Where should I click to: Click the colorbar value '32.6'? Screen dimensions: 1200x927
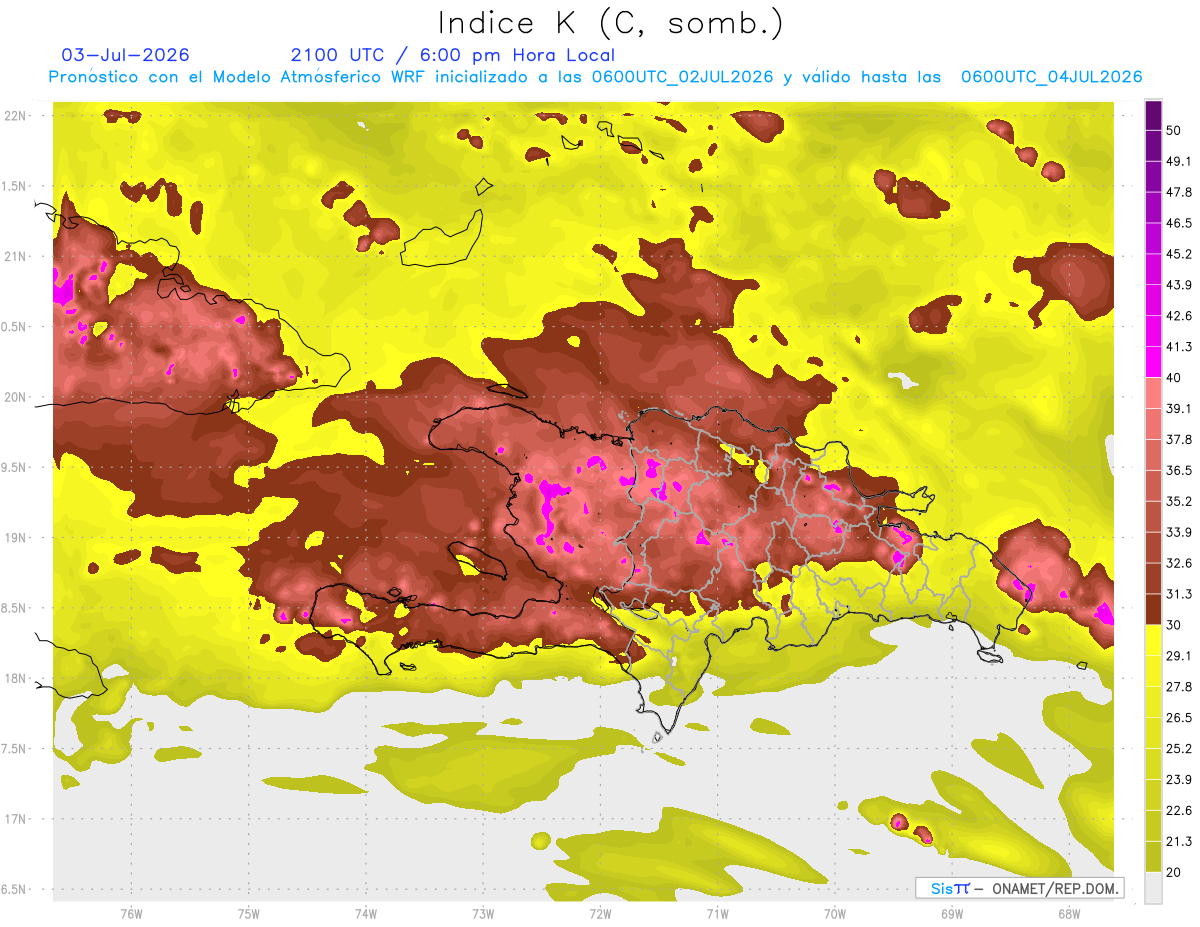[1179, 563]
